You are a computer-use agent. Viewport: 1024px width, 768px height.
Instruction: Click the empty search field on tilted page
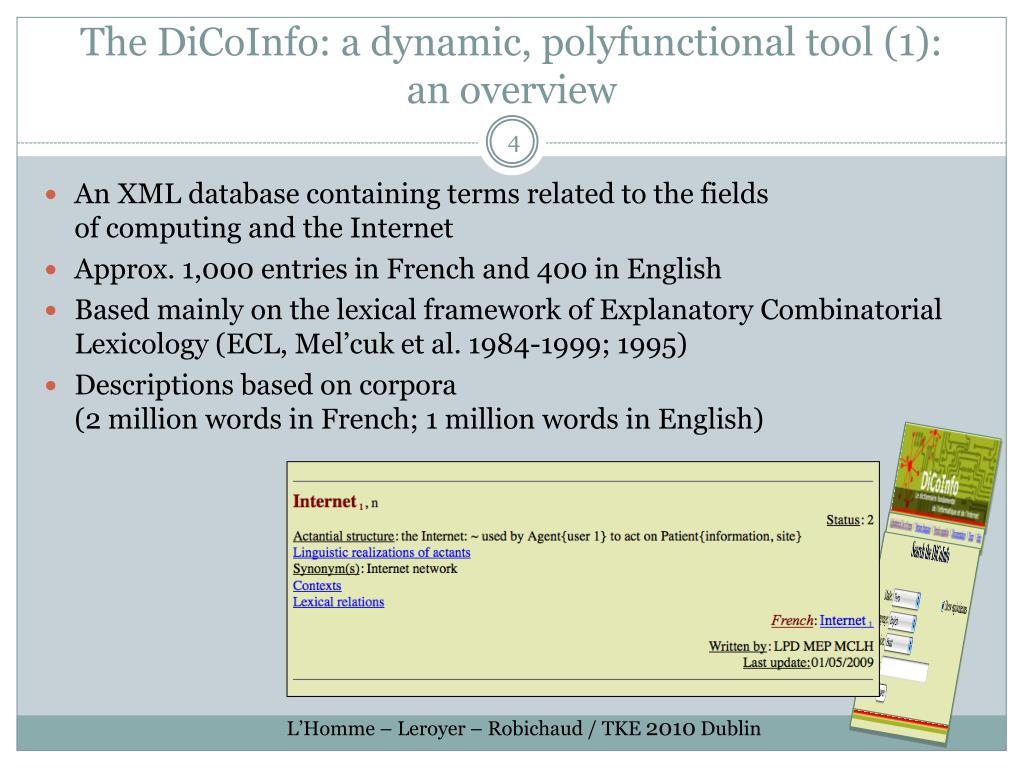(904, 671)
